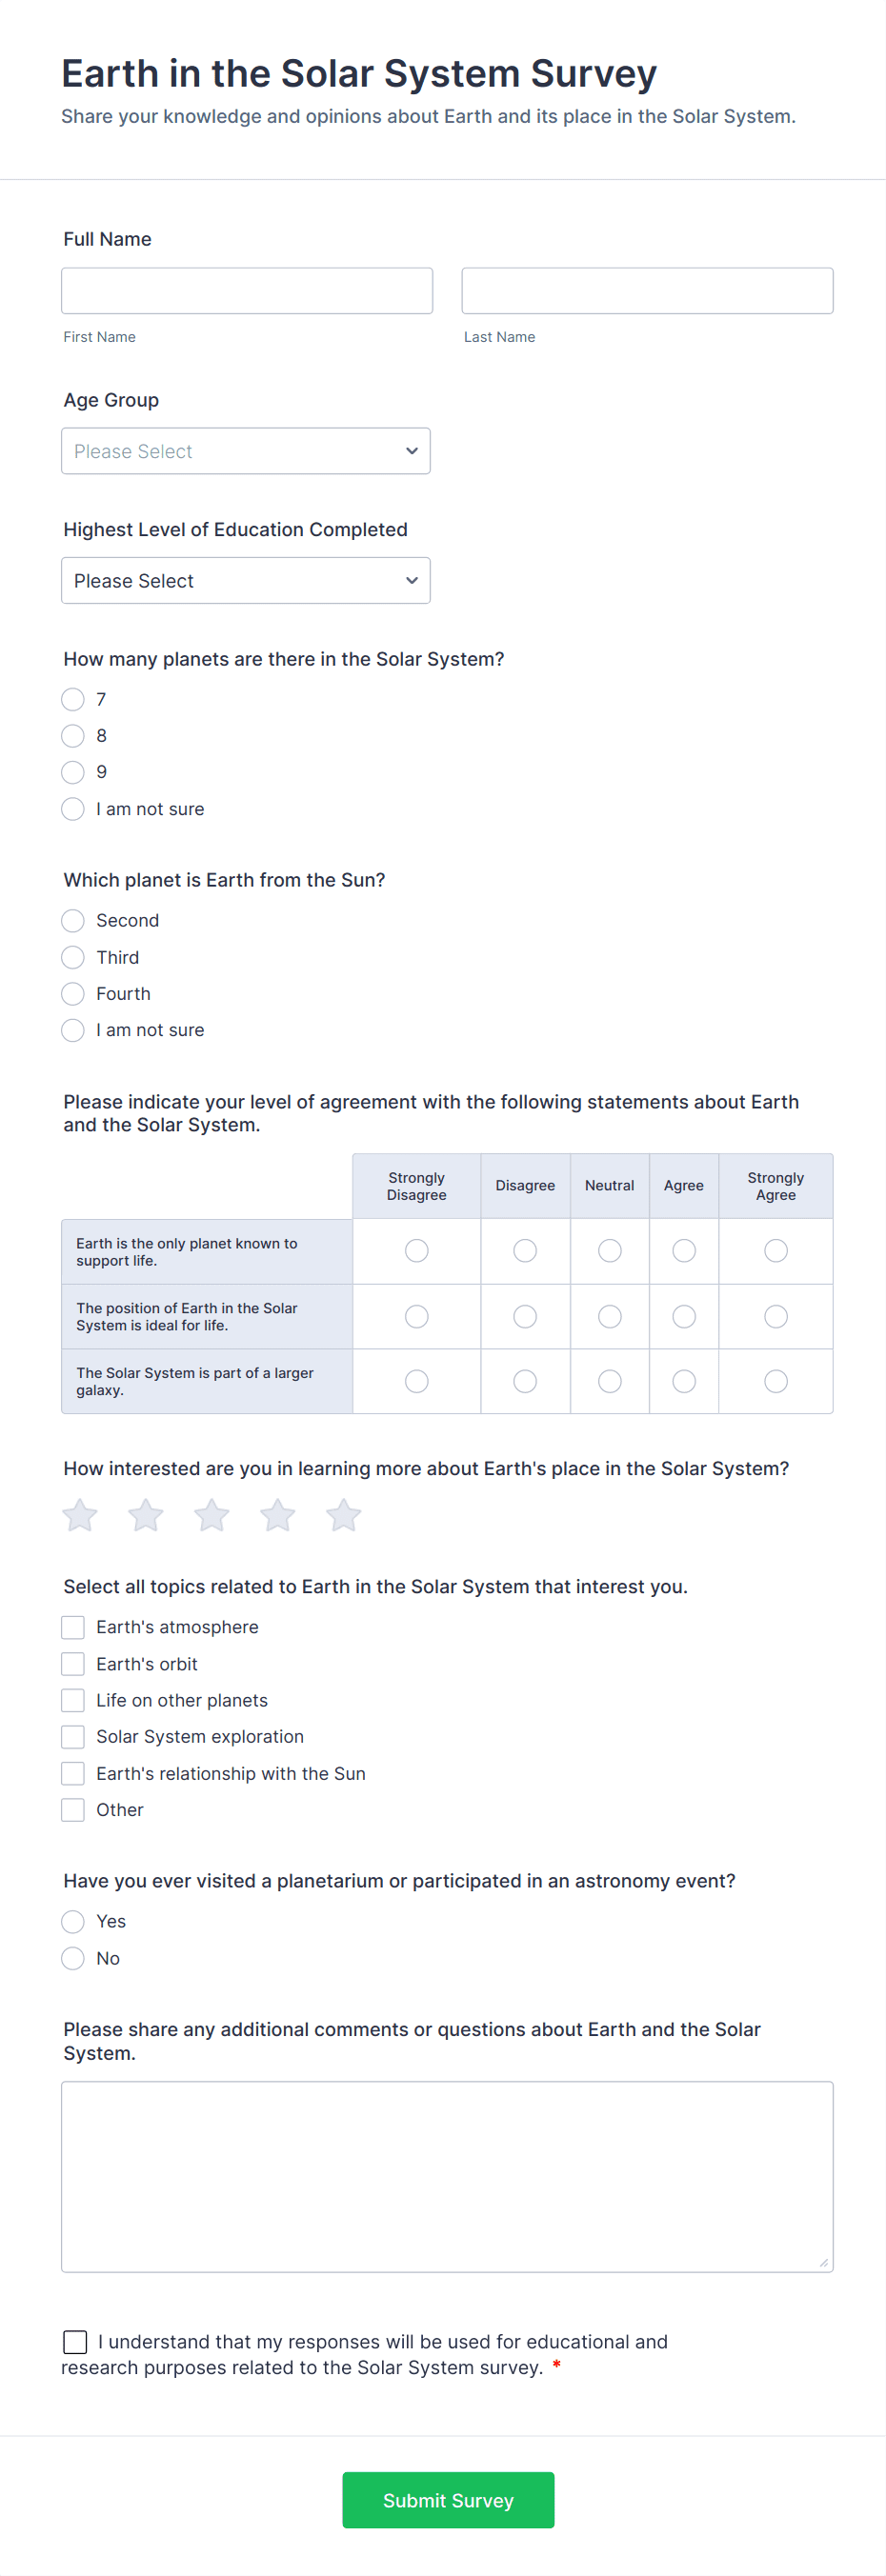Give a five-star interest rating
Screen dimensions: 886x2576
click(x=343, y=1514)
